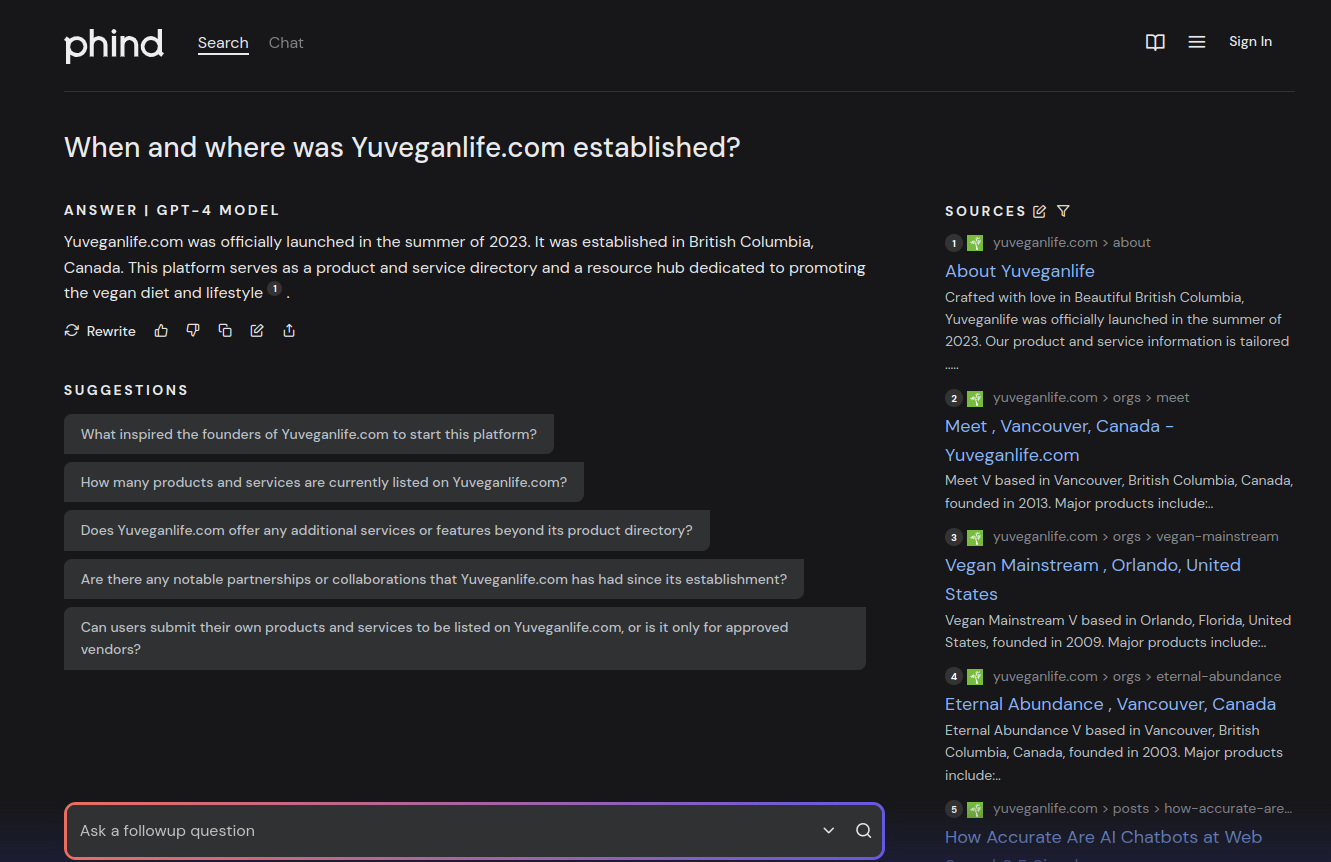Viewport: 1331px width, 862px height.
Task: Select suggestion about how many products listed
Action: (x=324, y=482)
